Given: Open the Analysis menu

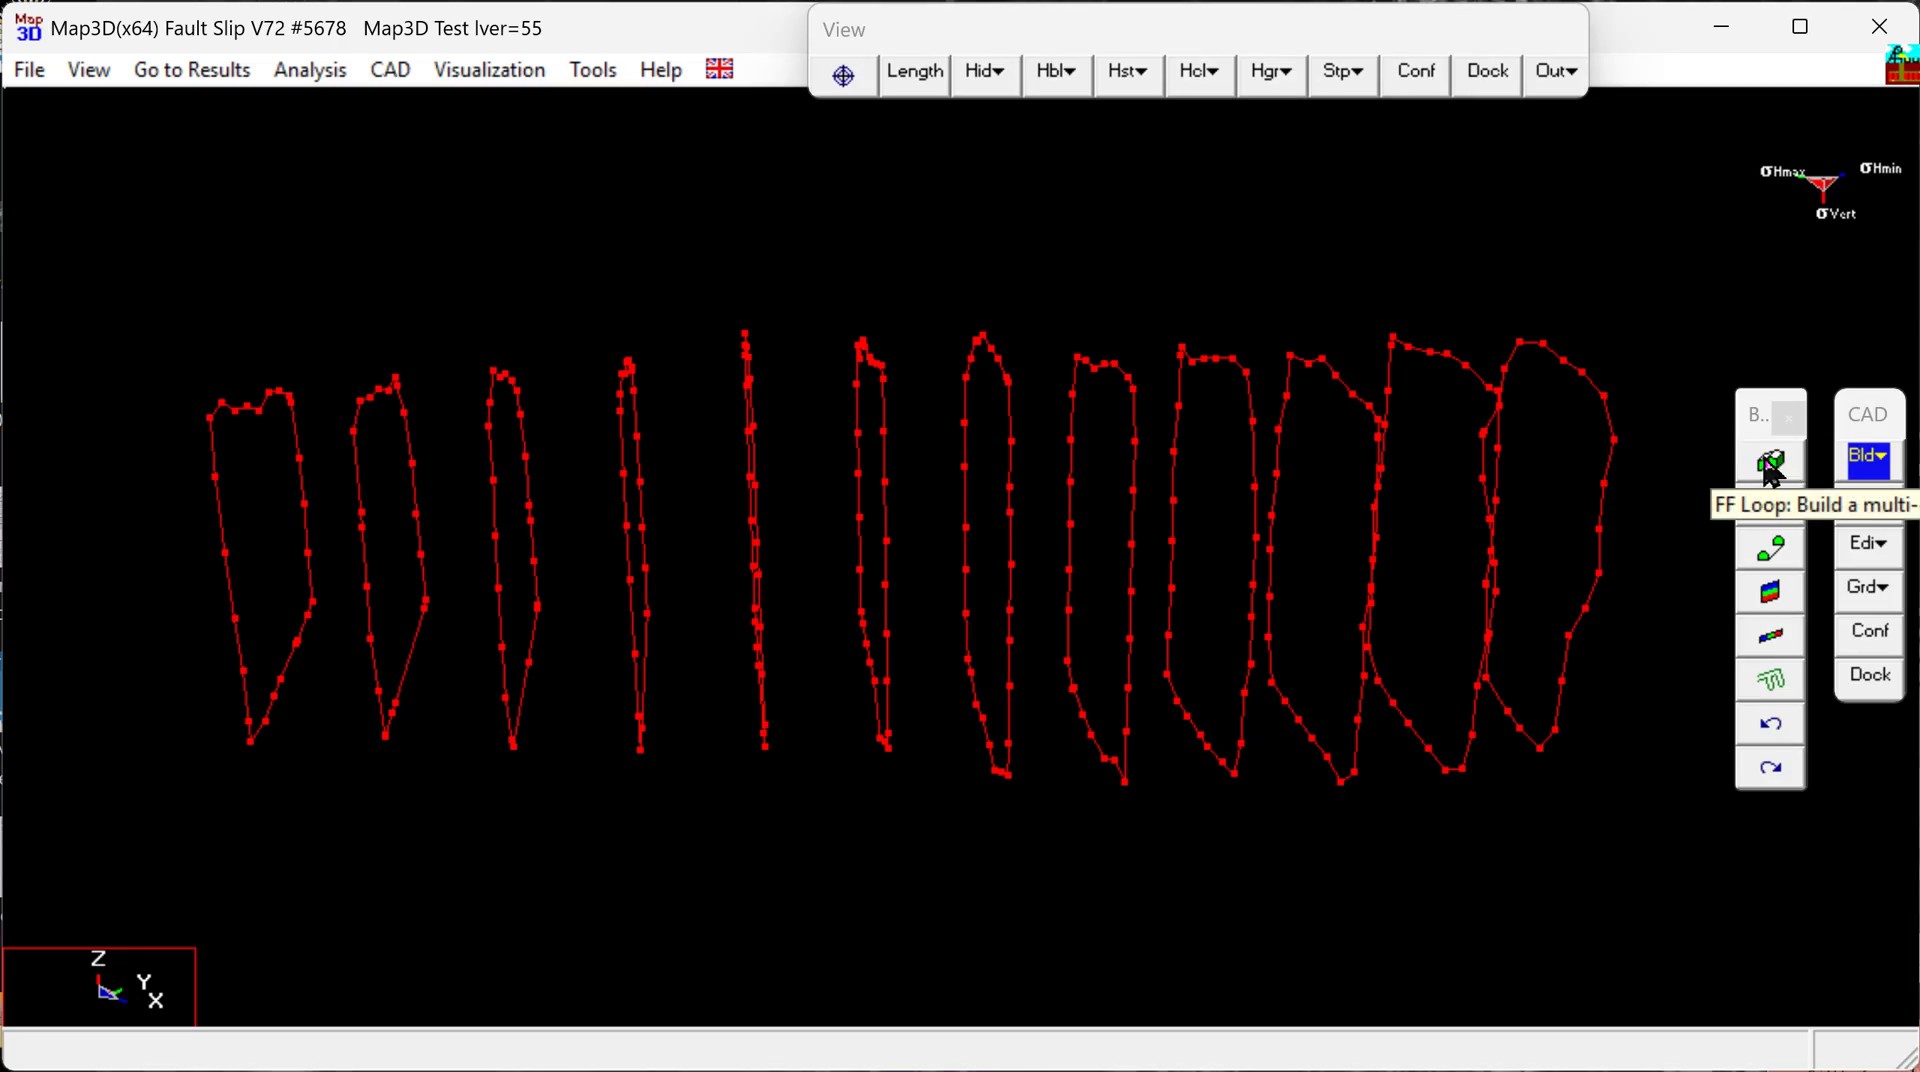Looking at the screenshot, I should point(310,70).
